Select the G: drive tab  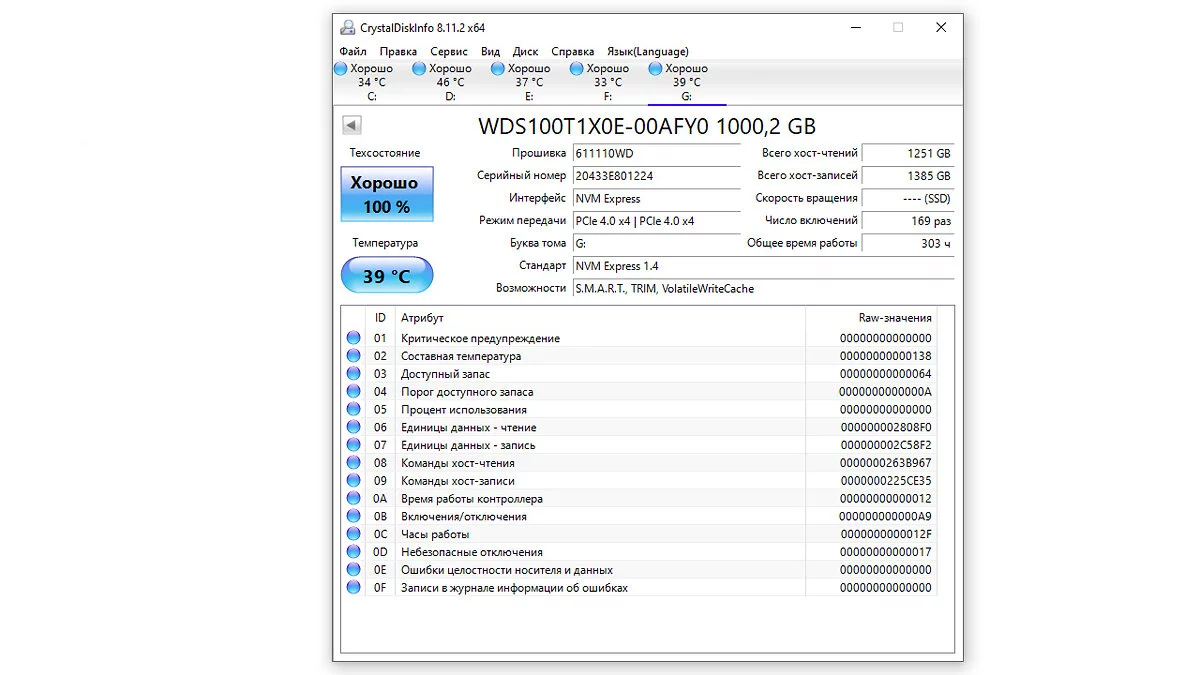[686, 83]
